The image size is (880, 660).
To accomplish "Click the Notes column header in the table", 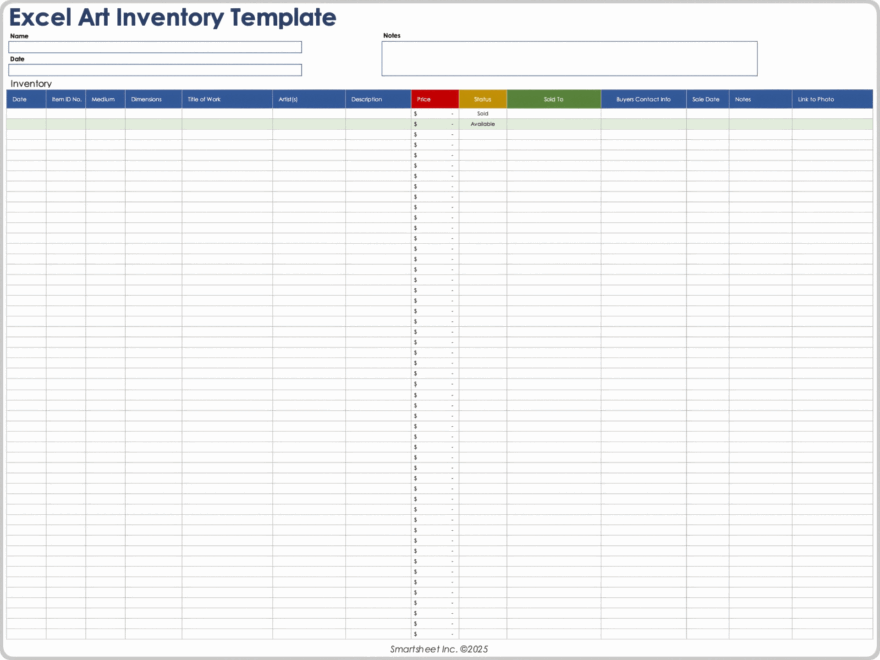I will (760, 99).
